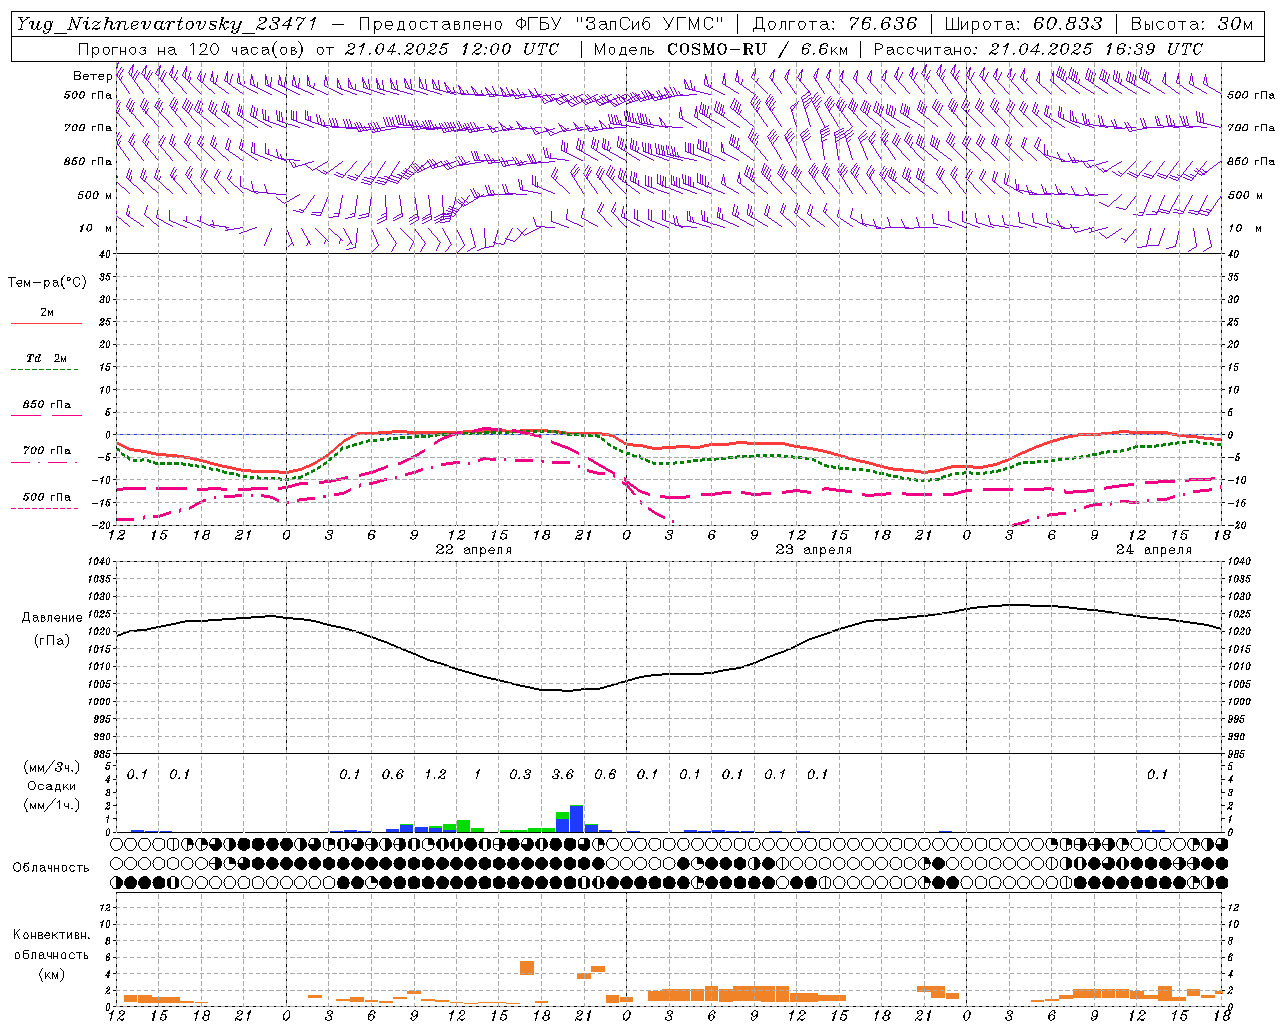The image size is (1280, 1024).
Task: Select the 3.6 three-hour precipitation value
Action: 563,775
